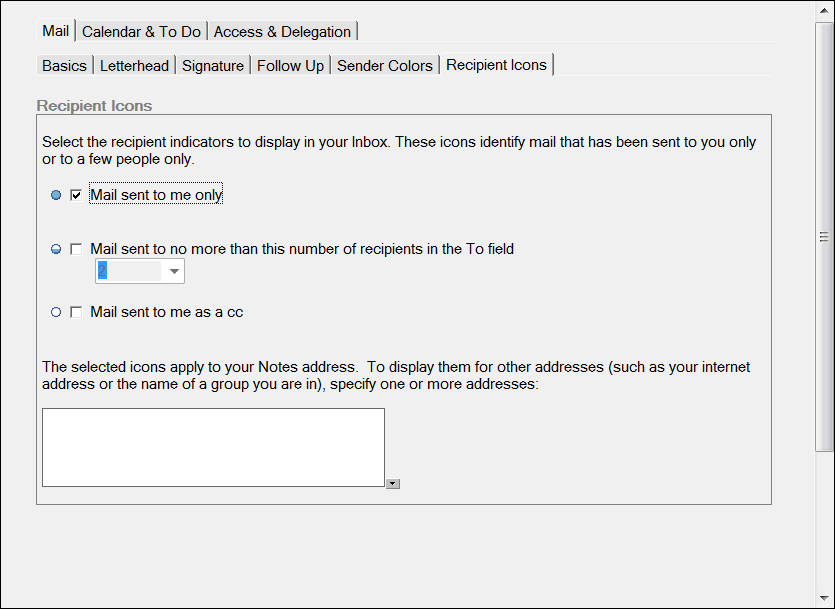Switch to the Follow Up tab
Viewport: 835px width, 609px height.
[x=290, y=65]
